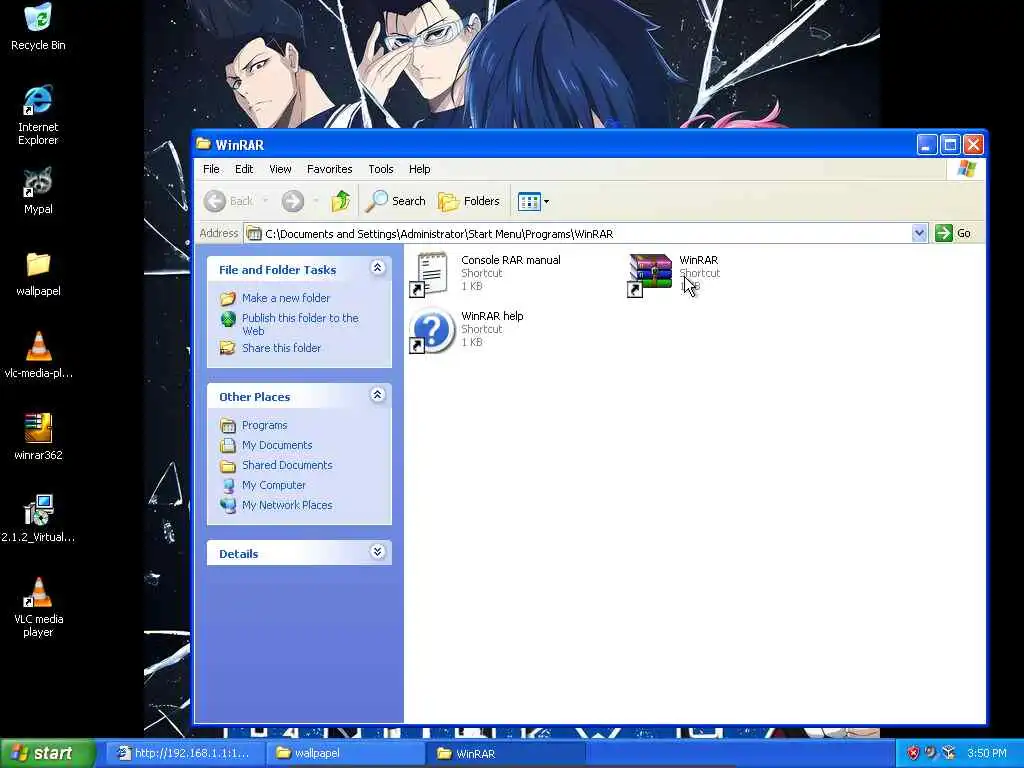Open My Documents link
Image resolution: width=1024 pixels, height=768 pixels.
[x=277, y=445]
